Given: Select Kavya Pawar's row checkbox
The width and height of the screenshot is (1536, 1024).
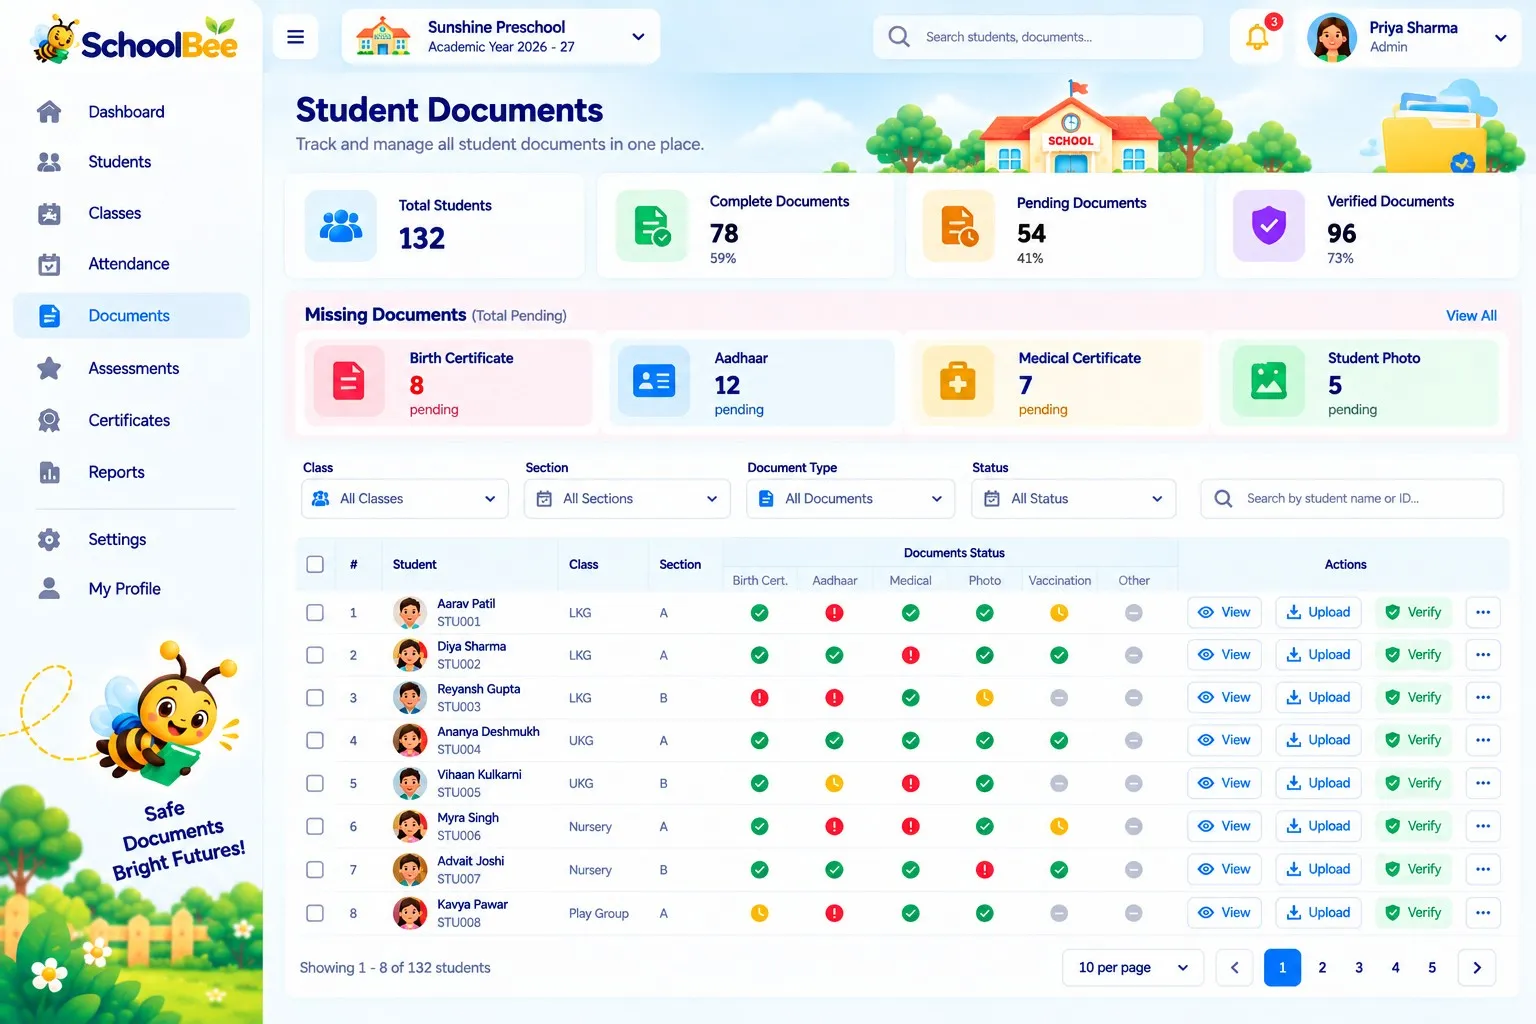Looking at the screenshot, I should coord(315,913).
